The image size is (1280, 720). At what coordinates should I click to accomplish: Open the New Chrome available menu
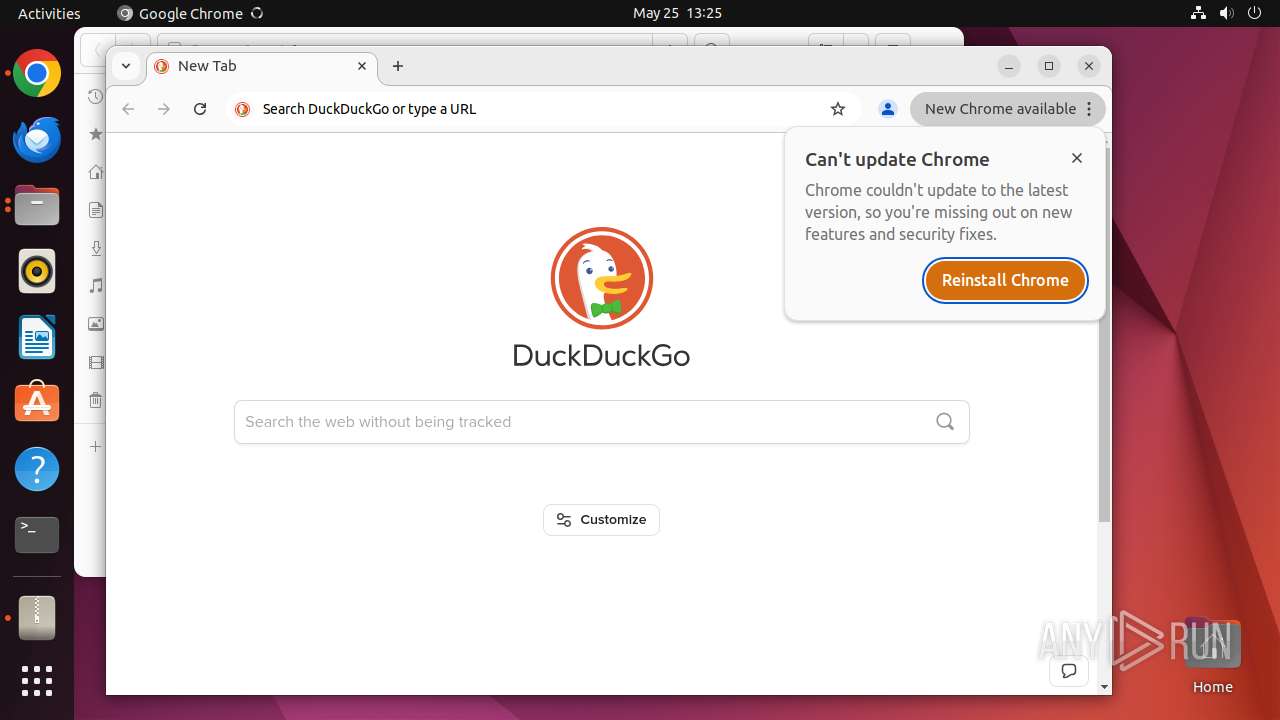point(1008,109)
